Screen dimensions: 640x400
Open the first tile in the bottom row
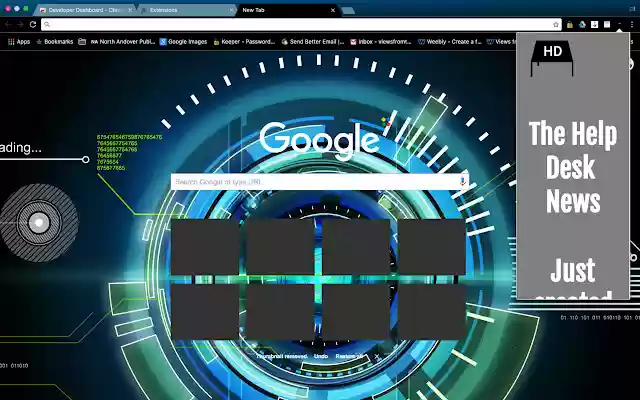(x=205, y=311)
